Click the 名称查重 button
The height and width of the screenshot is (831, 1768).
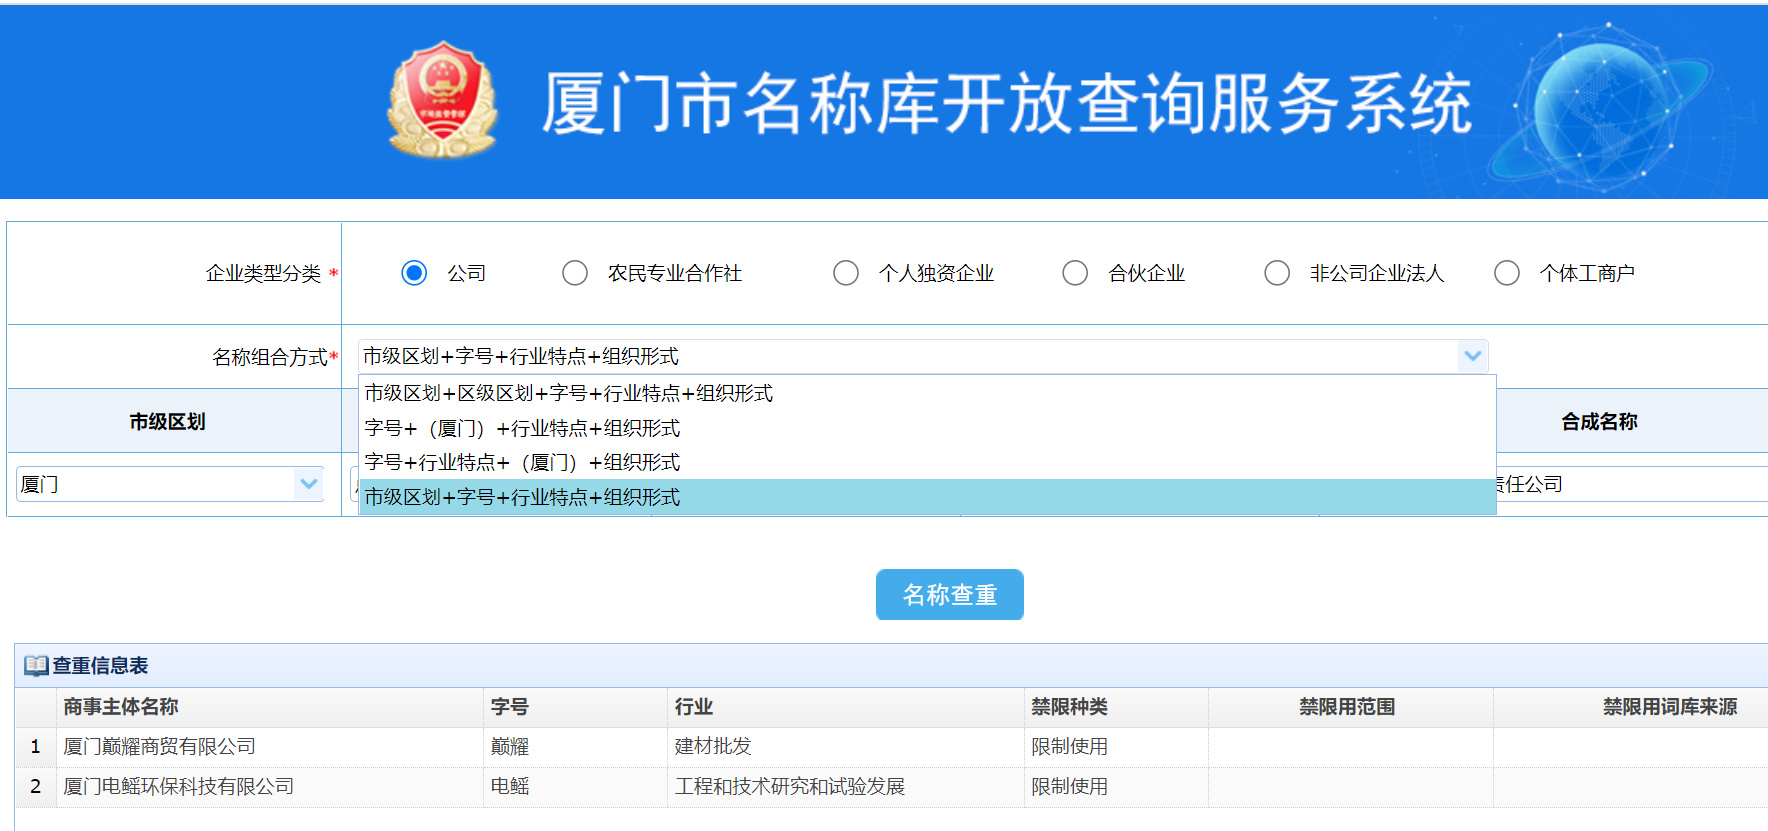pyautogui.click(x=949, y=595)
